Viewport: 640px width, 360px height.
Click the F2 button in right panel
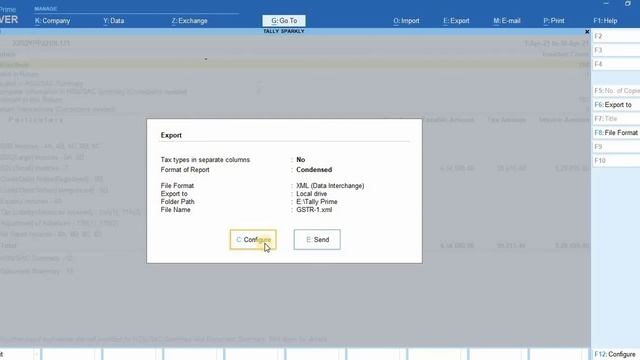pyautogui.click(x=616, y=36)
